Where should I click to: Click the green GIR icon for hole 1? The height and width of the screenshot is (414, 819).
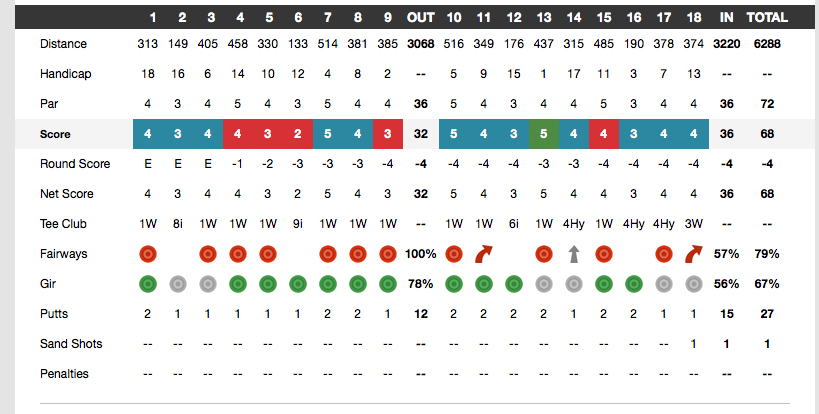pyautogui.click(x=147, y=284)
